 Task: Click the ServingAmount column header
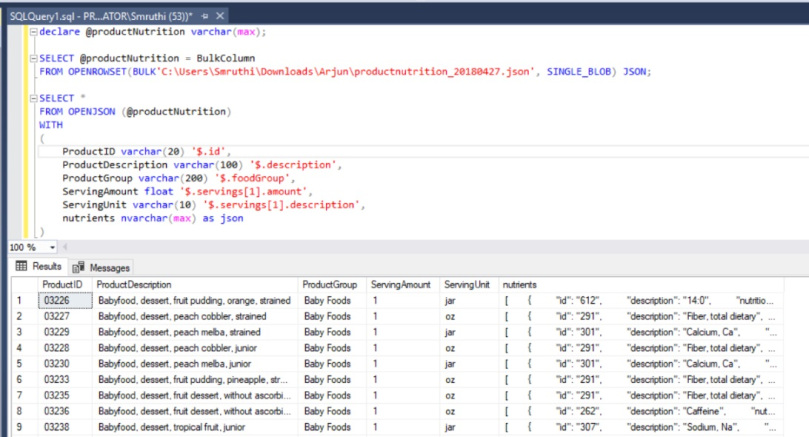402,284
